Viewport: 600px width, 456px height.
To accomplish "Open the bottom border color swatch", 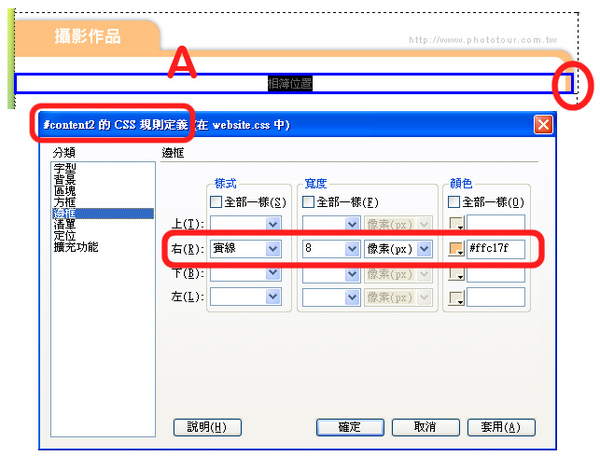I will 457,274.
